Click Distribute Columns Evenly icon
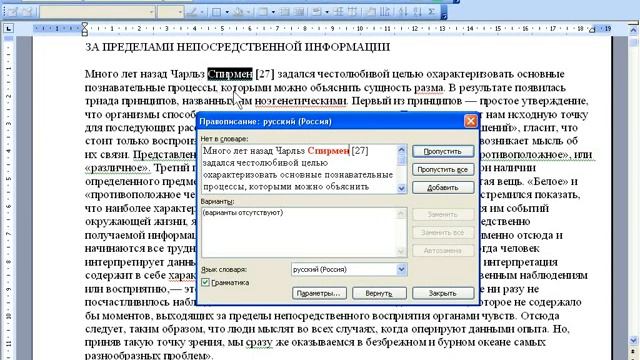The width and height of the screenshot is (640, 360). 352,12
